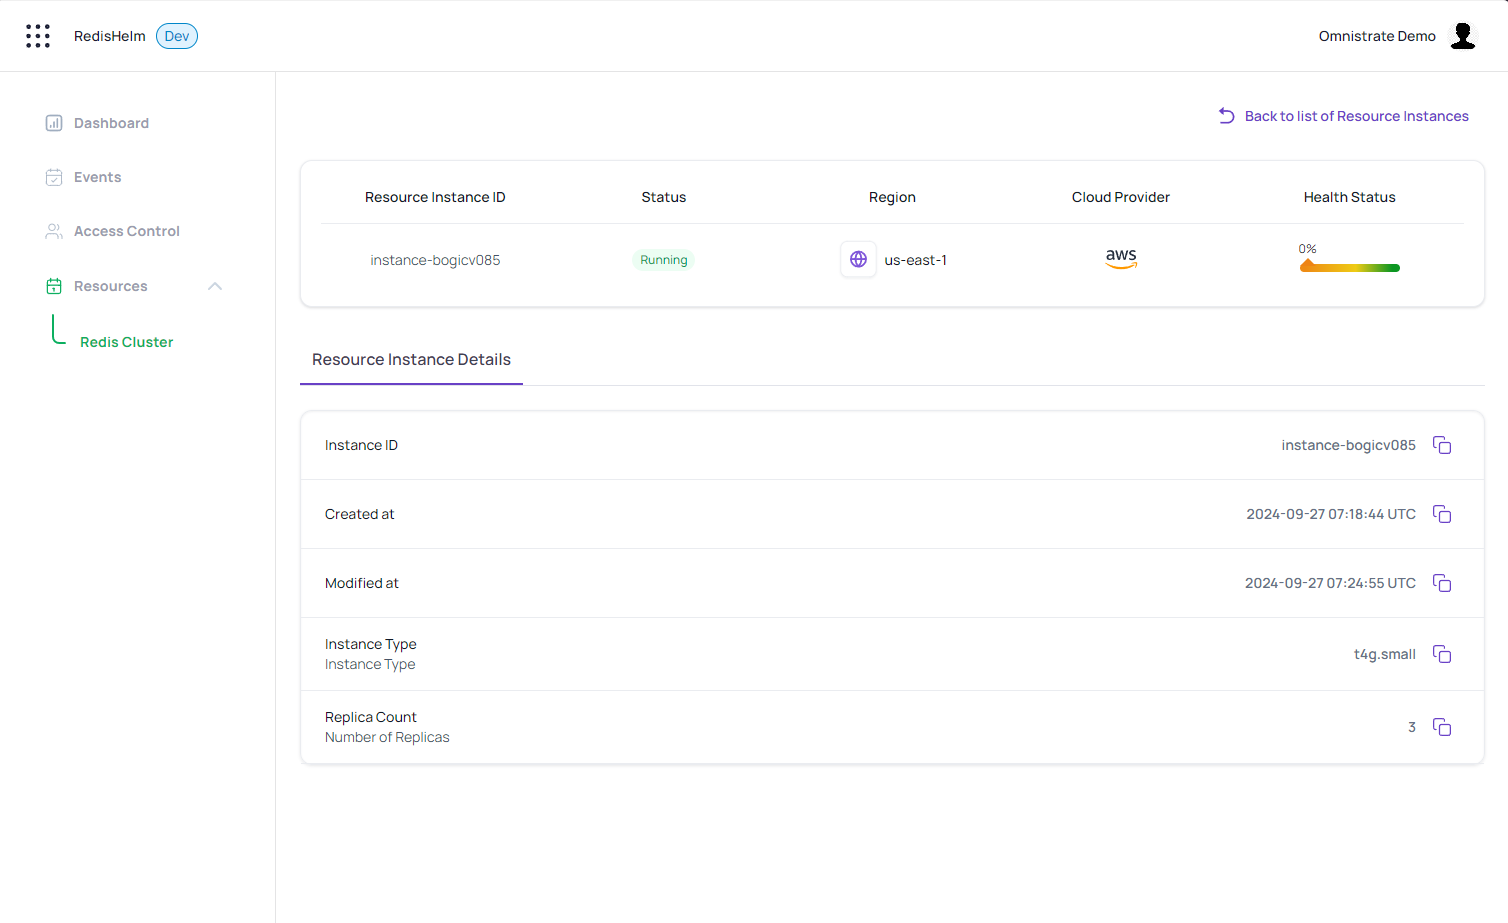Open the app grid launcher icon

[x=38, y=36]
